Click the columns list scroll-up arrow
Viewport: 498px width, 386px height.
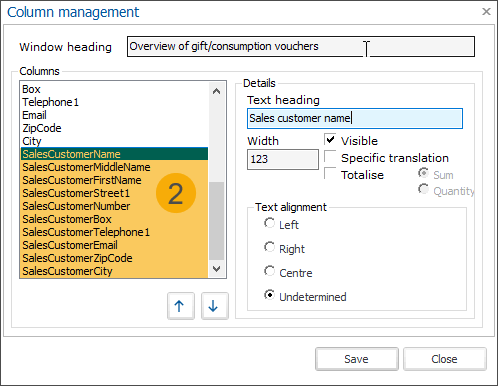216,91
